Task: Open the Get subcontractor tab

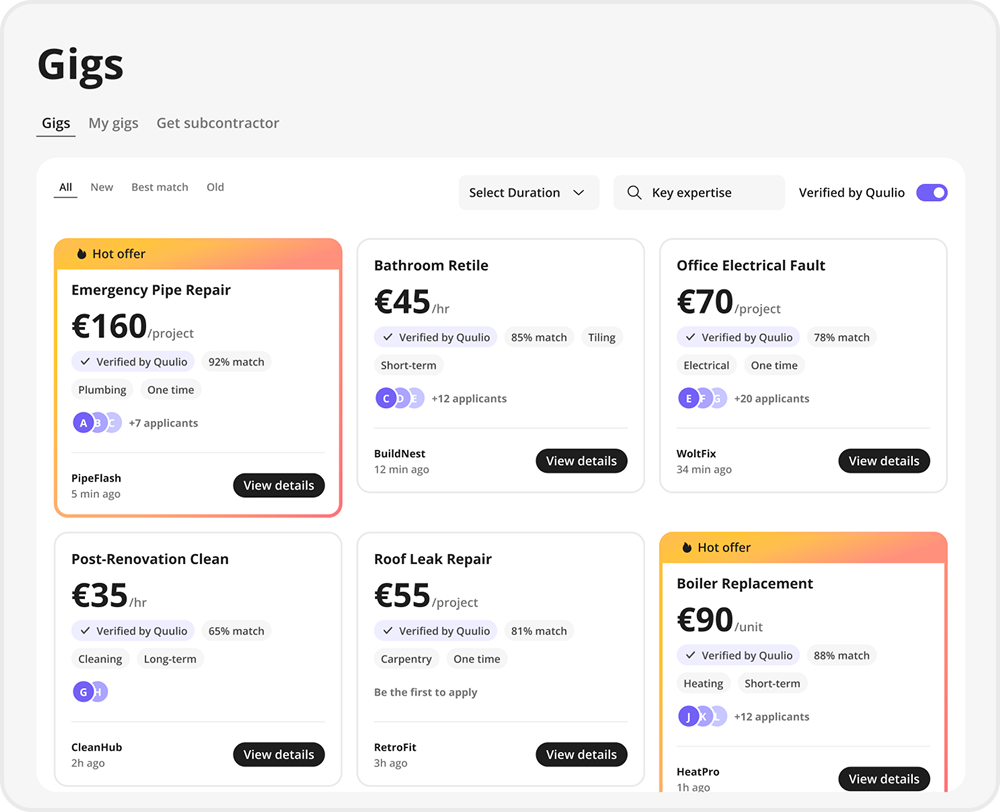Action: (217, 123)
